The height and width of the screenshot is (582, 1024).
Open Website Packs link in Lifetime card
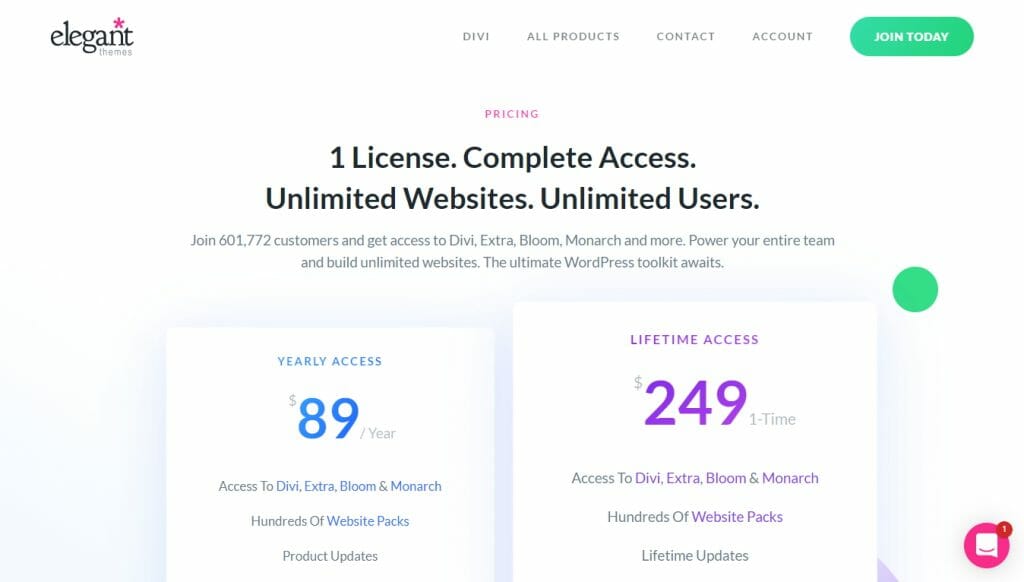click(x=737, y=517)
